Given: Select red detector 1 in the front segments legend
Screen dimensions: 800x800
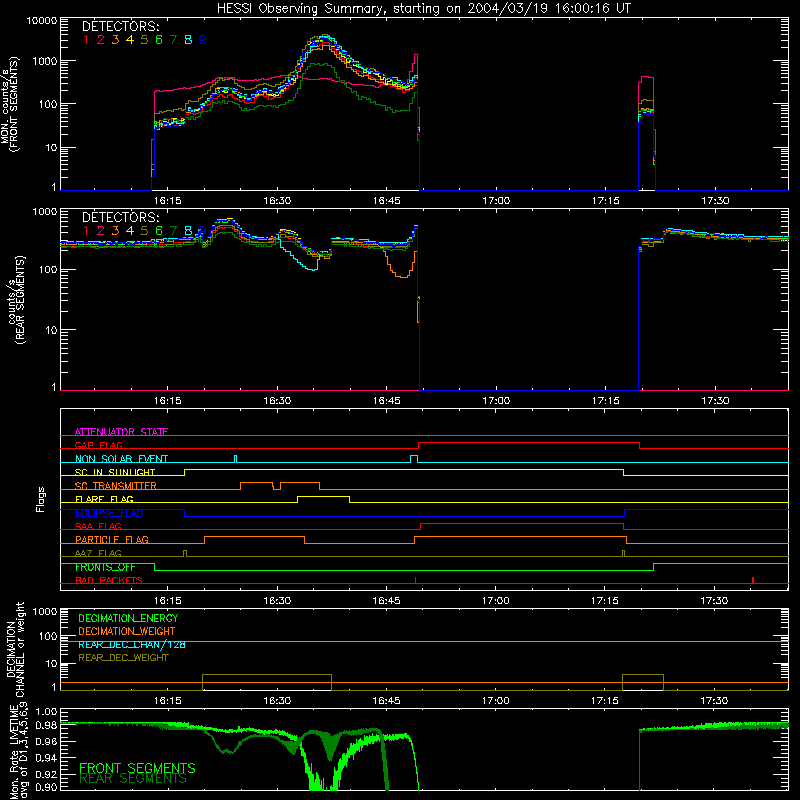Looking at the screenshot, I should 86,40.
